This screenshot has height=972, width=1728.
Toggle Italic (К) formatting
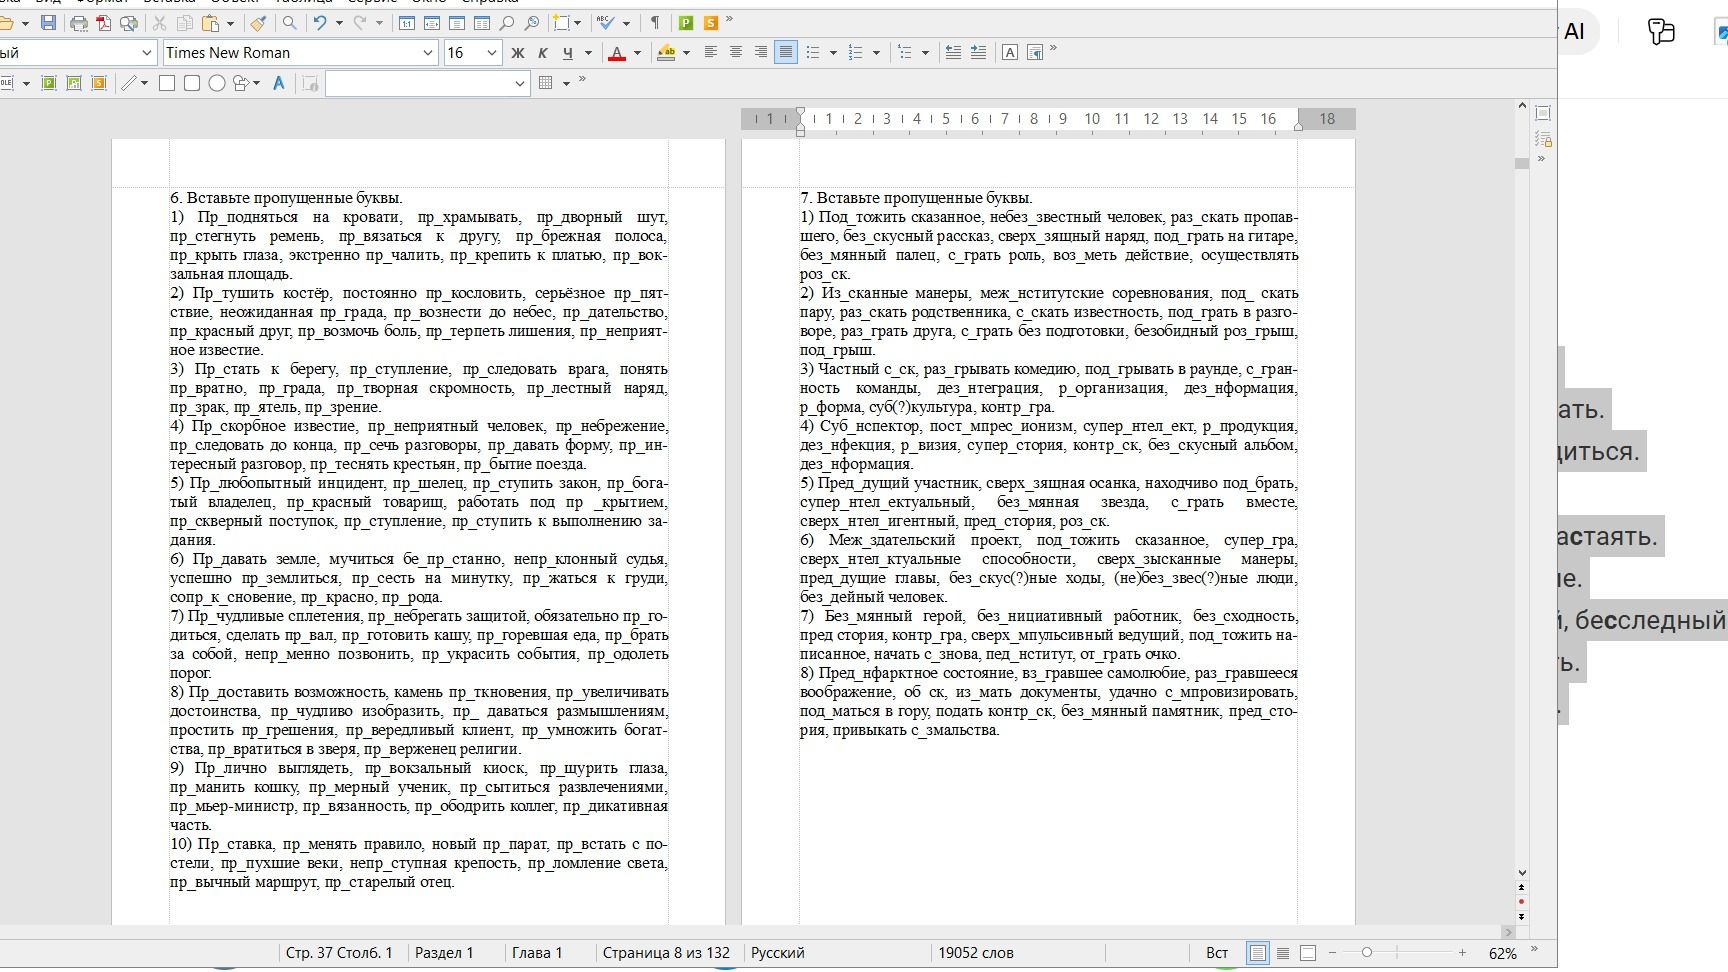543,53
